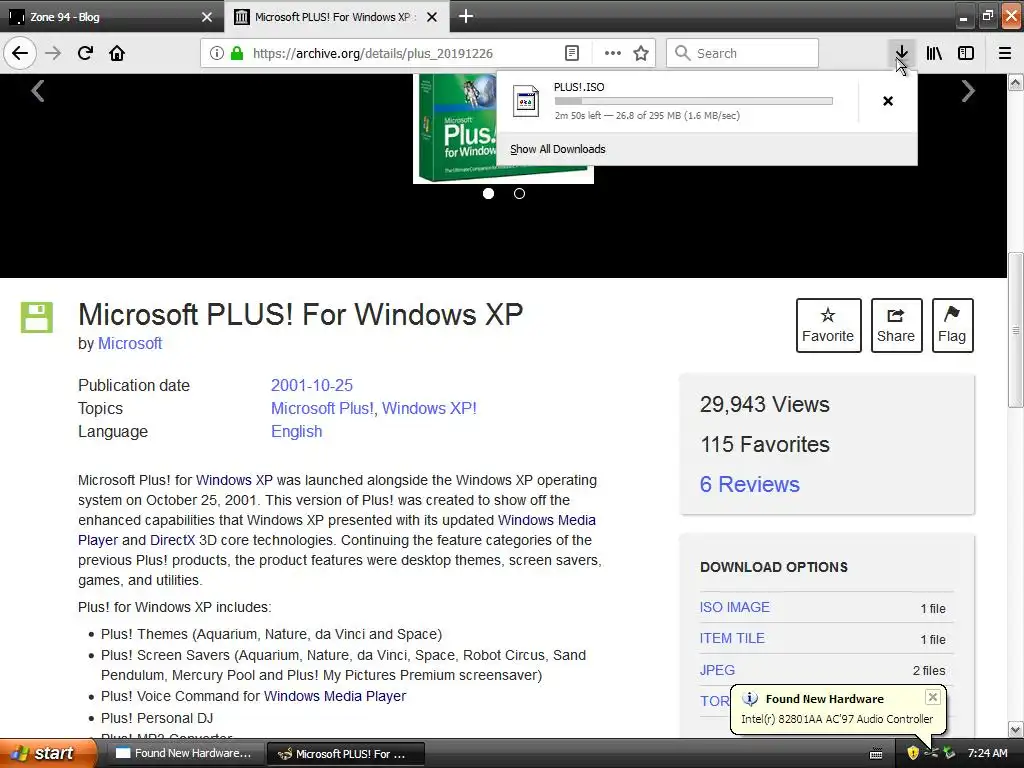1024x768 pixels.
Task: Click the keyboard icon in the taskbar
Action: pos(876,754)
